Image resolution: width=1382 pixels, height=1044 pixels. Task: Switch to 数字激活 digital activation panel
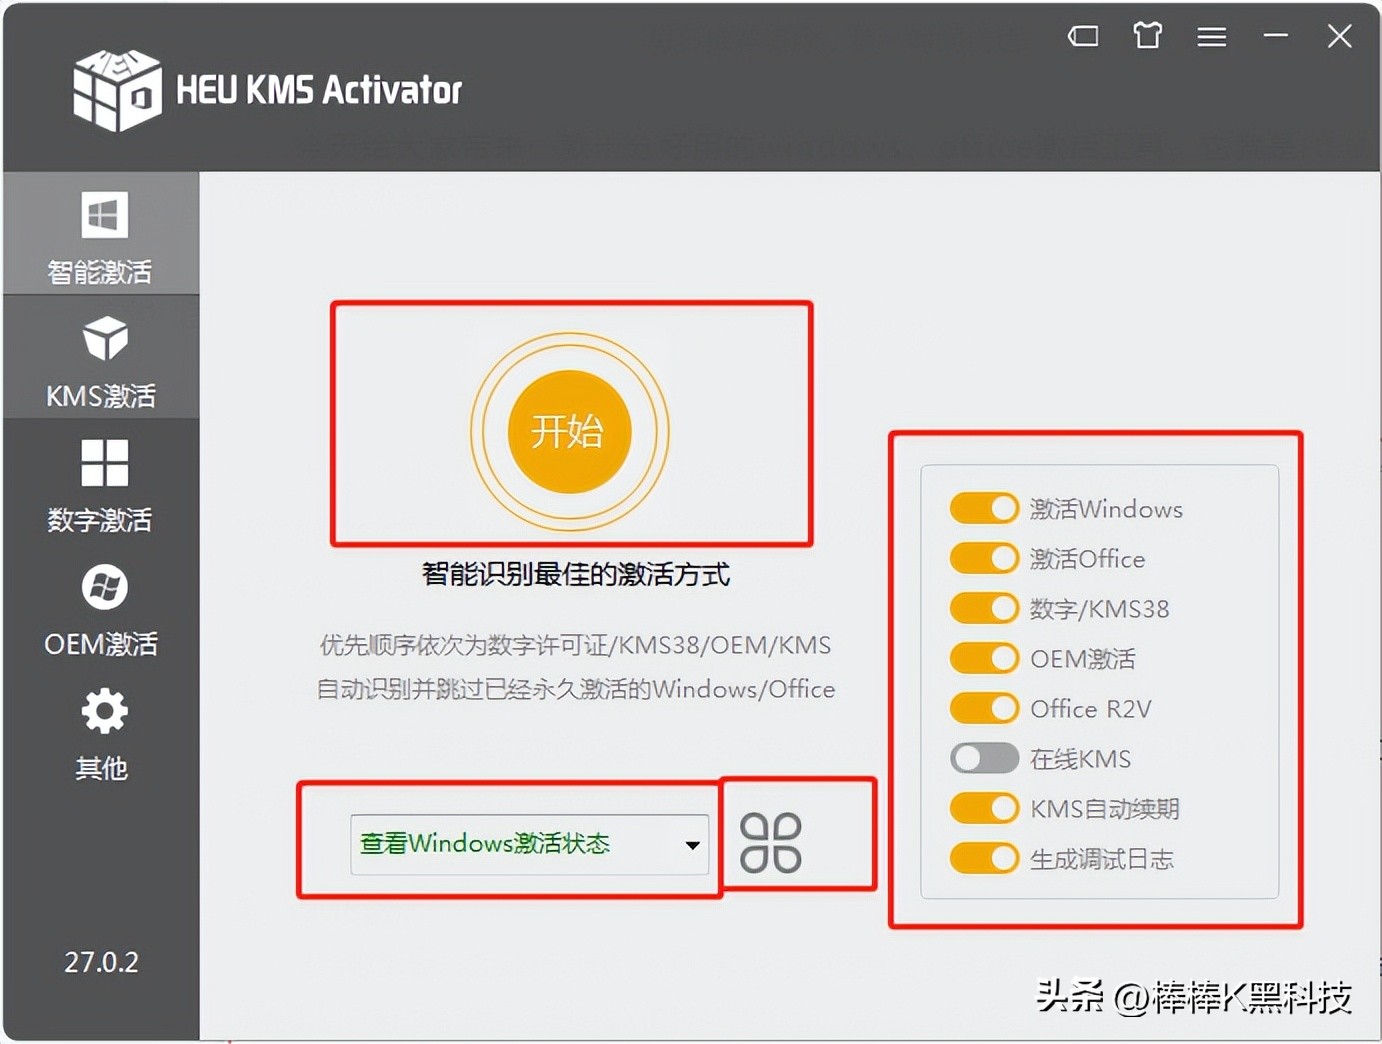tap(101, 485)
